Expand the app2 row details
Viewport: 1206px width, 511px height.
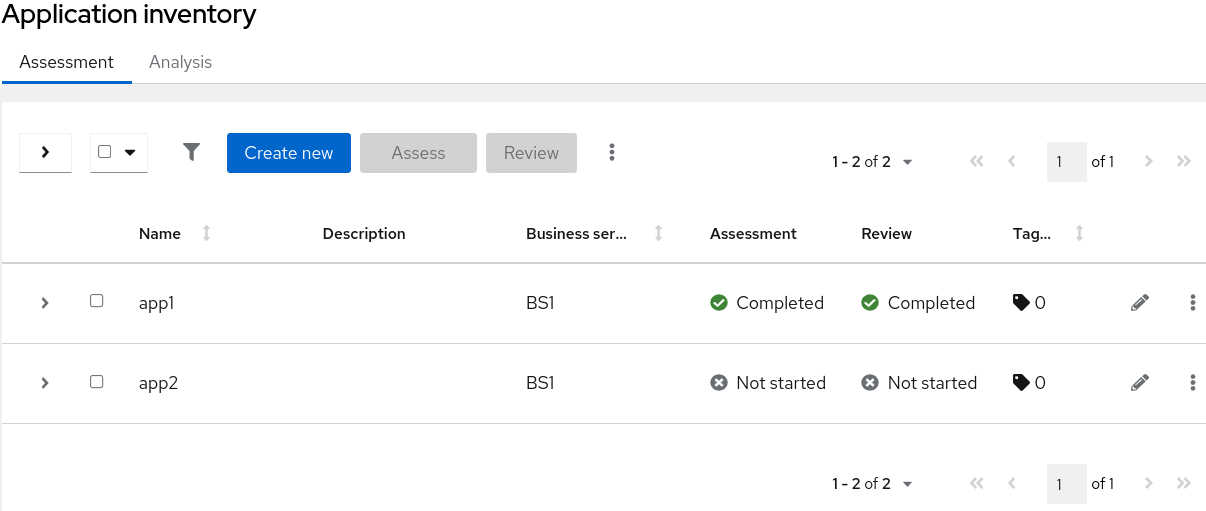[x=45, y=382]
